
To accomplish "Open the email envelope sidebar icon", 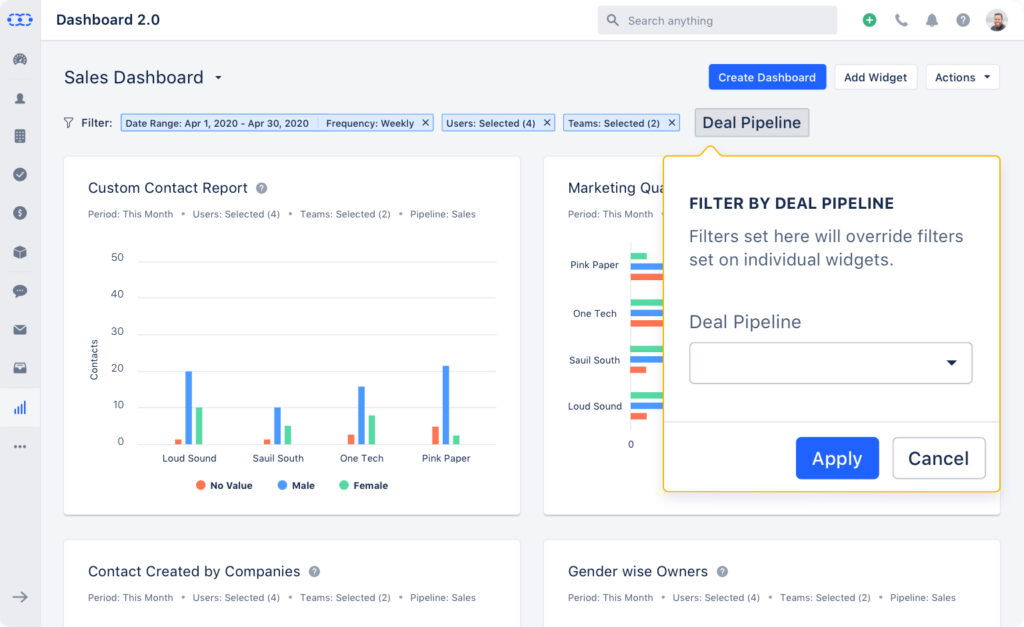I will point(20,330).
